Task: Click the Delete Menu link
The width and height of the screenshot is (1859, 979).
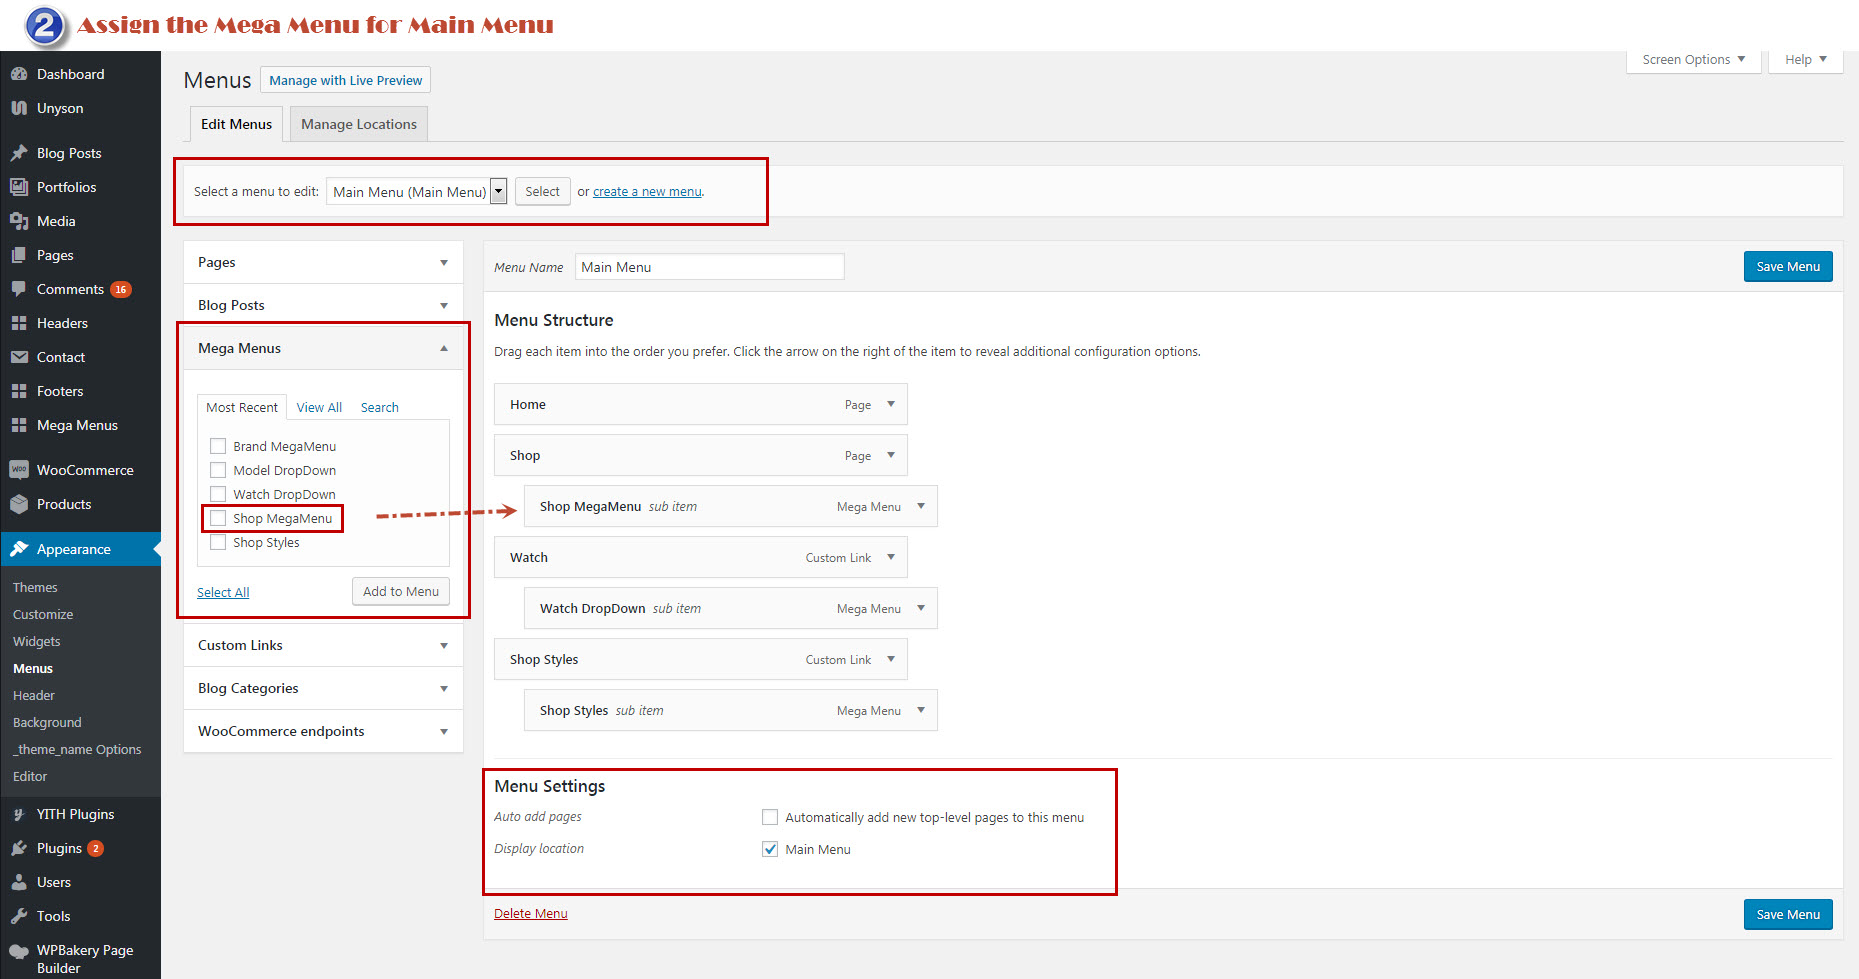Action: [530, 914]
